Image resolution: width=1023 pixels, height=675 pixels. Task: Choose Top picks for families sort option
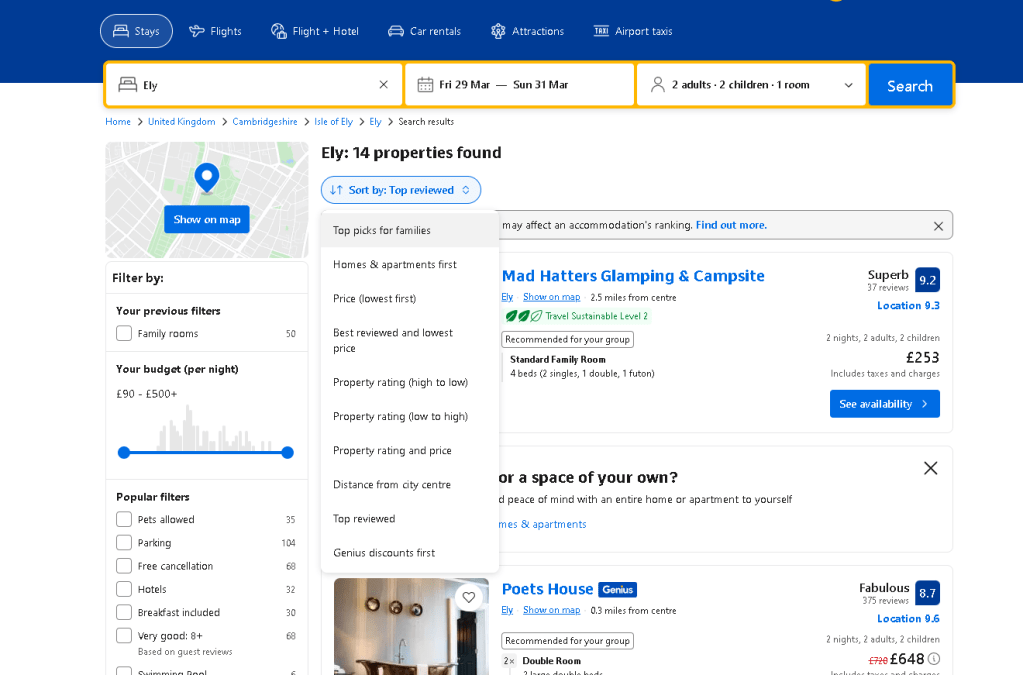[410, 230]
